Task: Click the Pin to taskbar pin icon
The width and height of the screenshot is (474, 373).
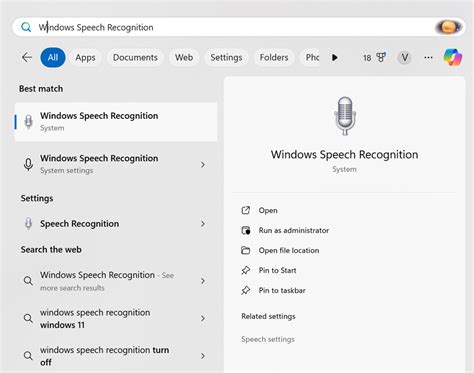Action: 246,290
